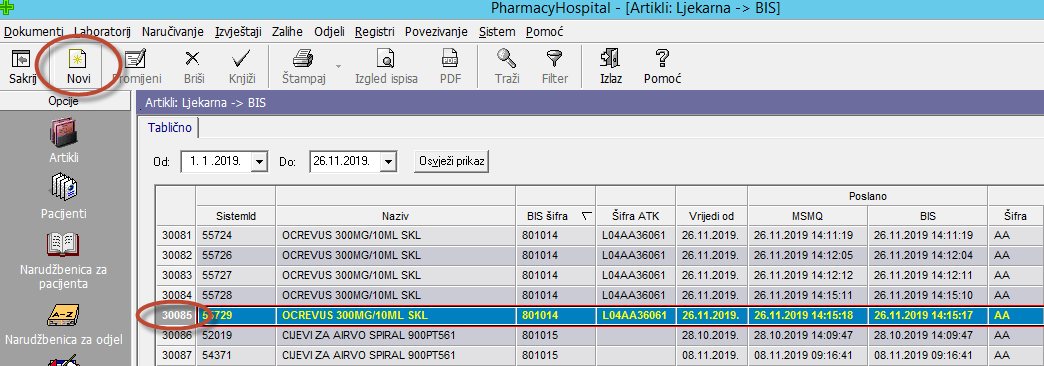This screenshot has height=366, width=1044.
Task: Expand the Od date dropdown
Action: click(x=260, y=161)
